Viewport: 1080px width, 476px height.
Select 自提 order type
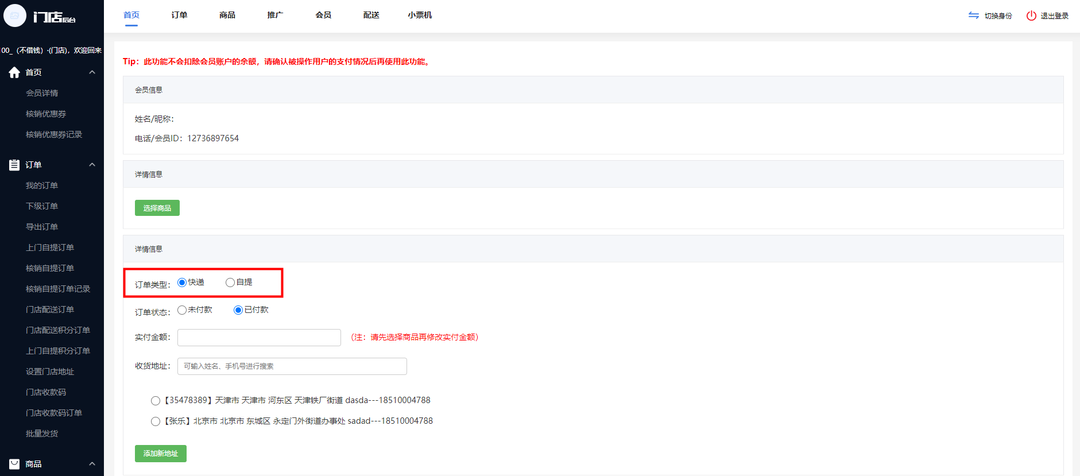230,282
